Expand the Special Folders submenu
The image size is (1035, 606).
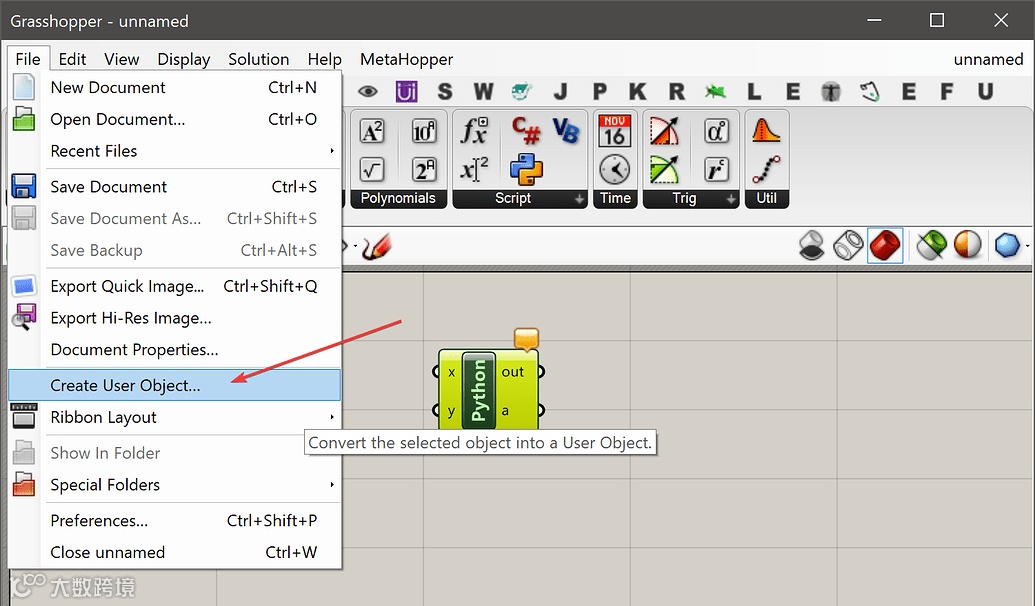175,485
